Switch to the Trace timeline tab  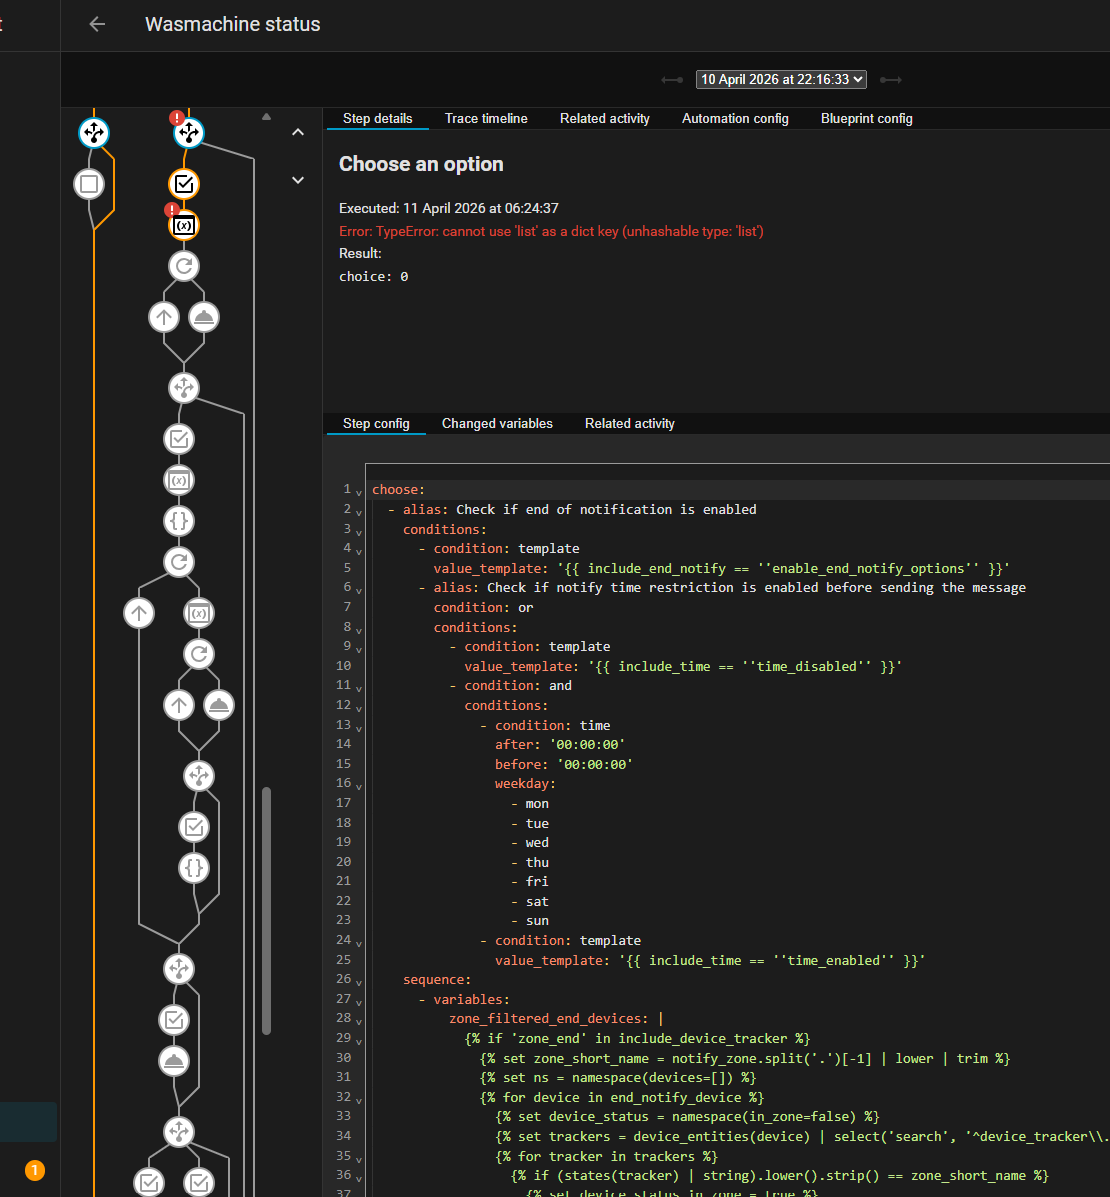(486, 119)
